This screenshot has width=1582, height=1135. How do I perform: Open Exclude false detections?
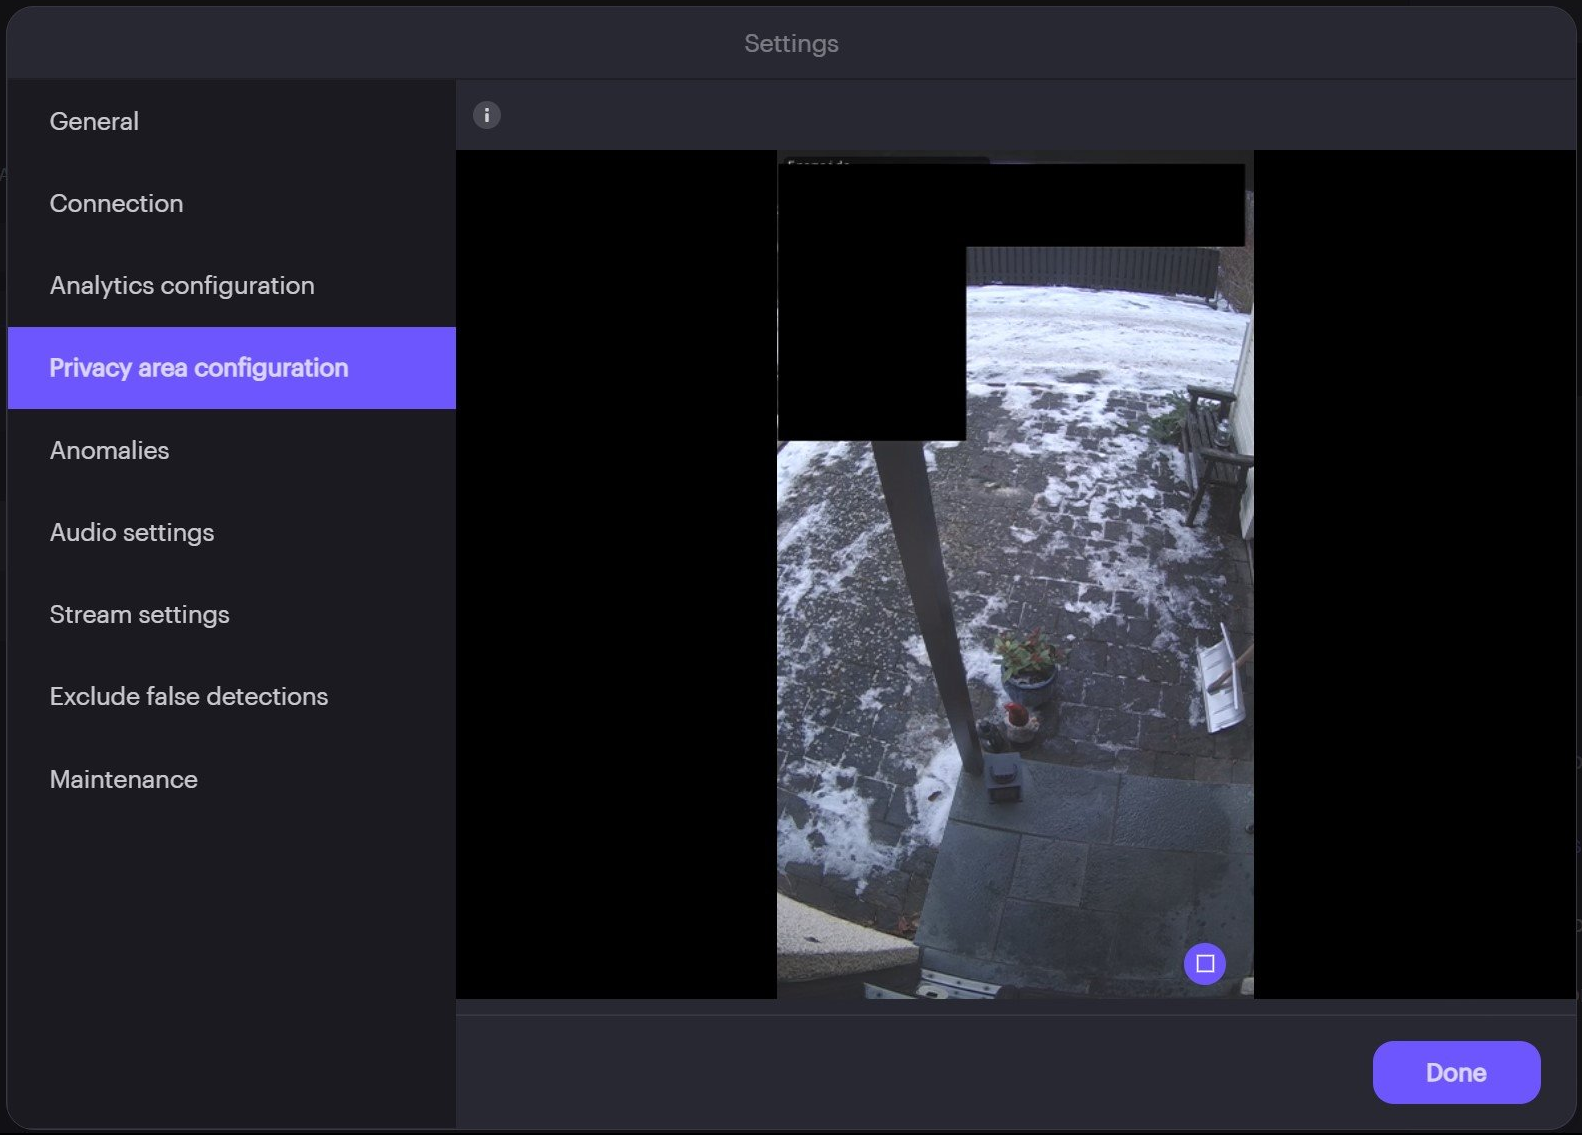(189, 696)
